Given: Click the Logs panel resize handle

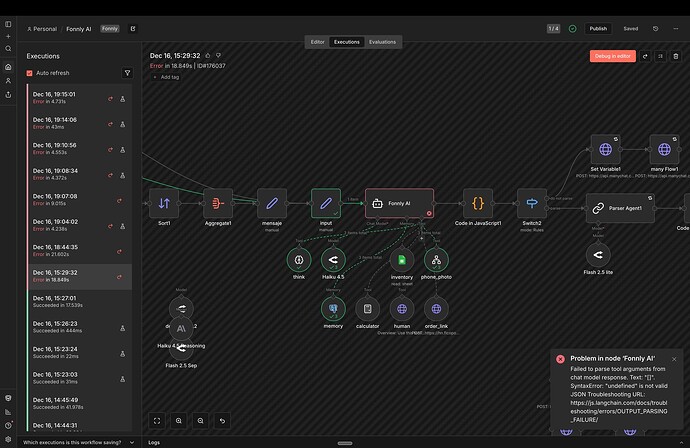Looking at the screenshot, I should pyautogui.click(x=345, y=443).
